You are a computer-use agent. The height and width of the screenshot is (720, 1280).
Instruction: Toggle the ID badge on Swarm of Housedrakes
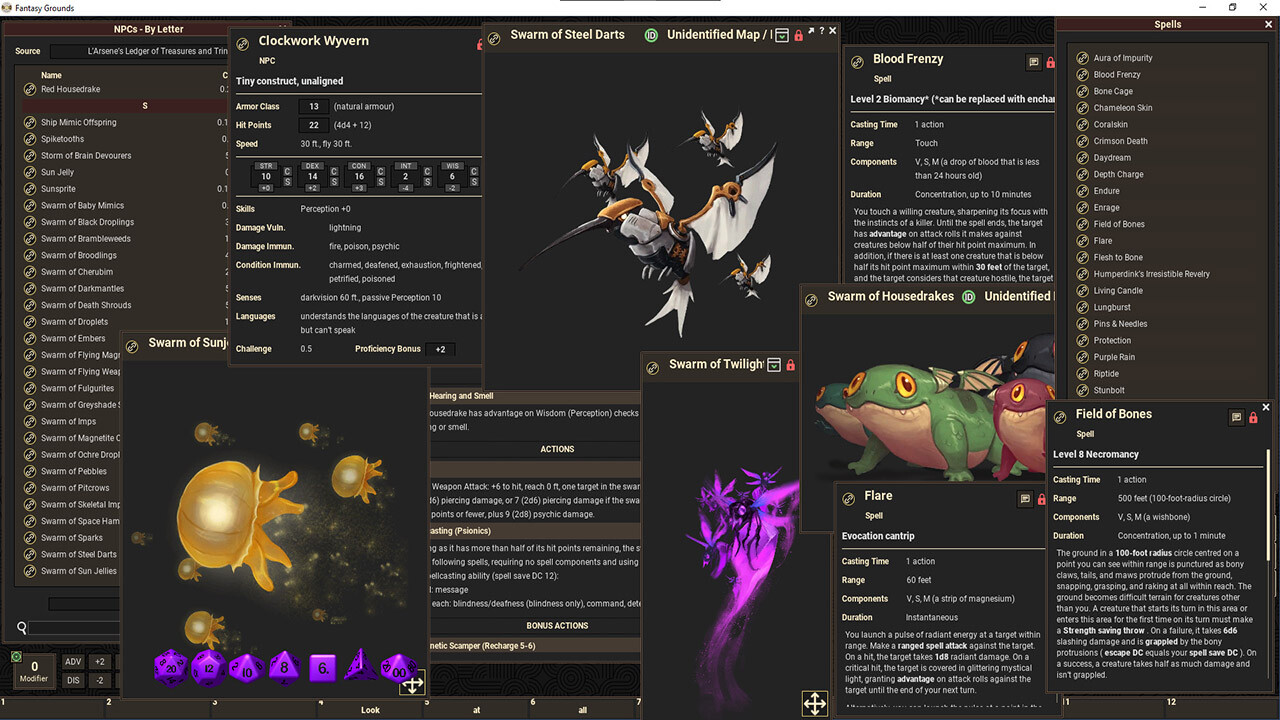[967, 297]
